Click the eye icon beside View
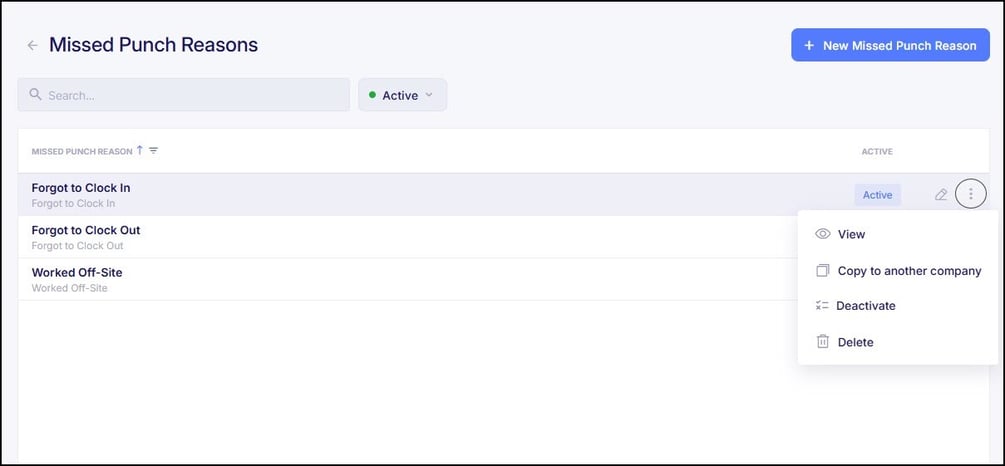1005x466 pixels. point(823,234)
